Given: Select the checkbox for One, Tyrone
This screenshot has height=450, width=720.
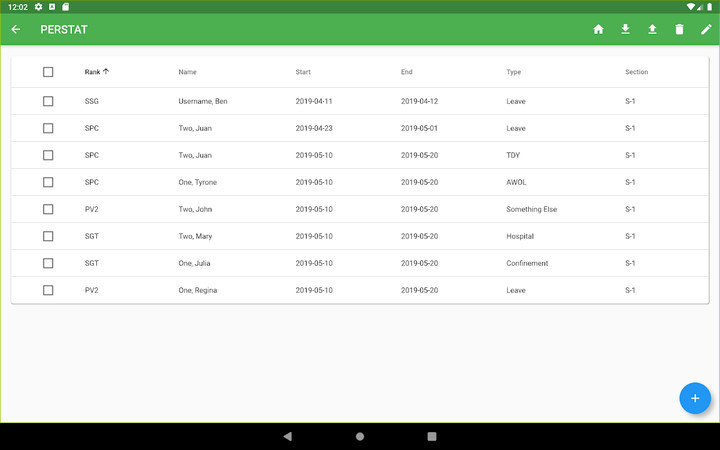Looking at the screenshot, I should coord(48,182).
